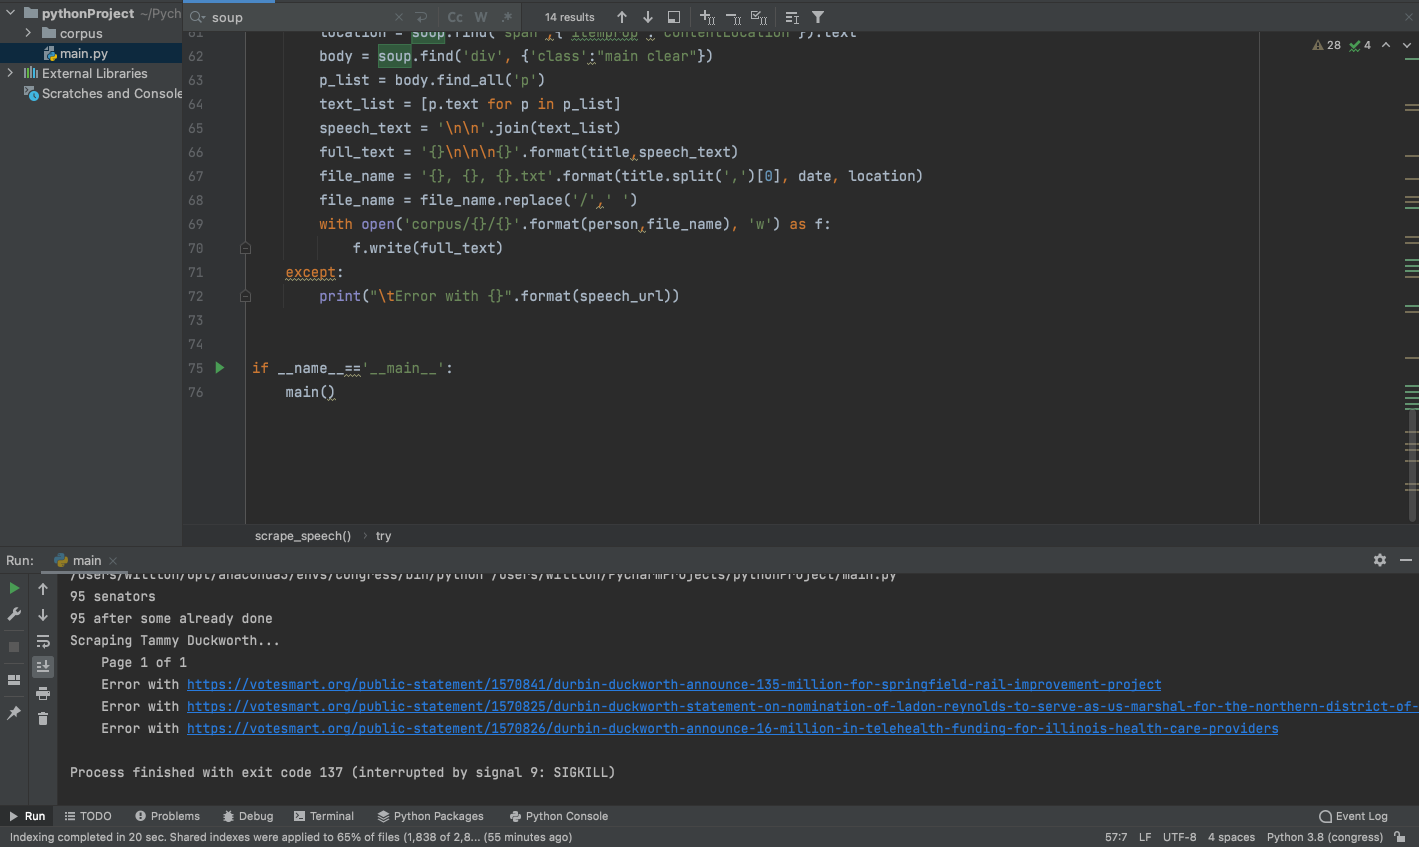
Task: Click the 4 typos check indicator
Action: coord(1360,45)
